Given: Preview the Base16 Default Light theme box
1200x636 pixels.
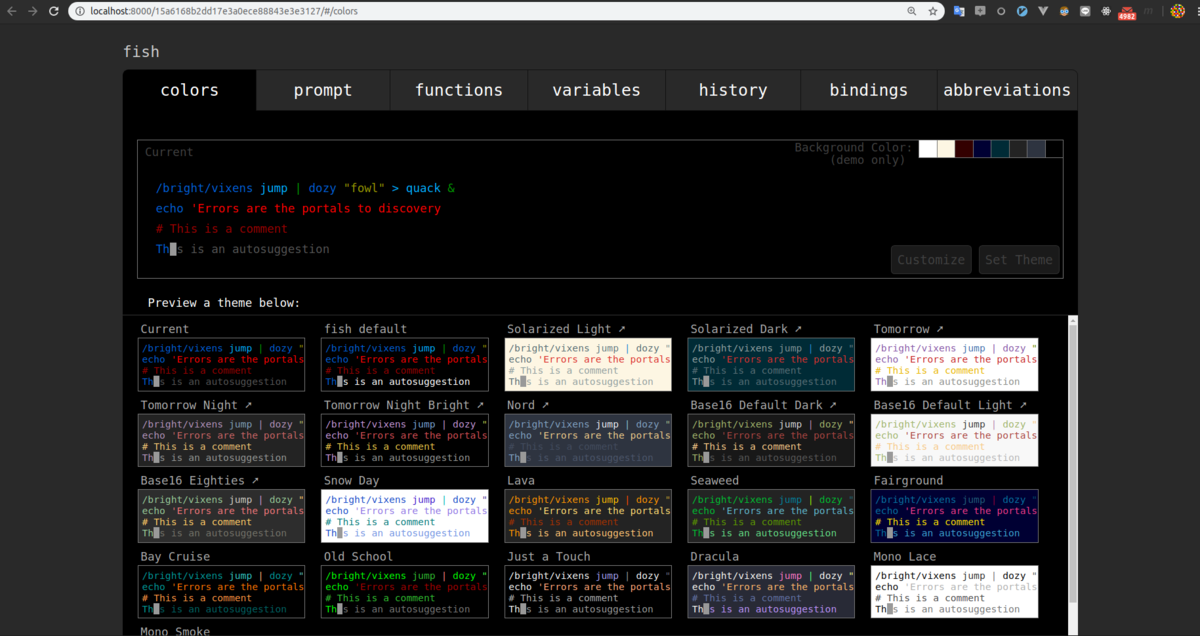Looking at the screenshot, I should pos(954,440).
